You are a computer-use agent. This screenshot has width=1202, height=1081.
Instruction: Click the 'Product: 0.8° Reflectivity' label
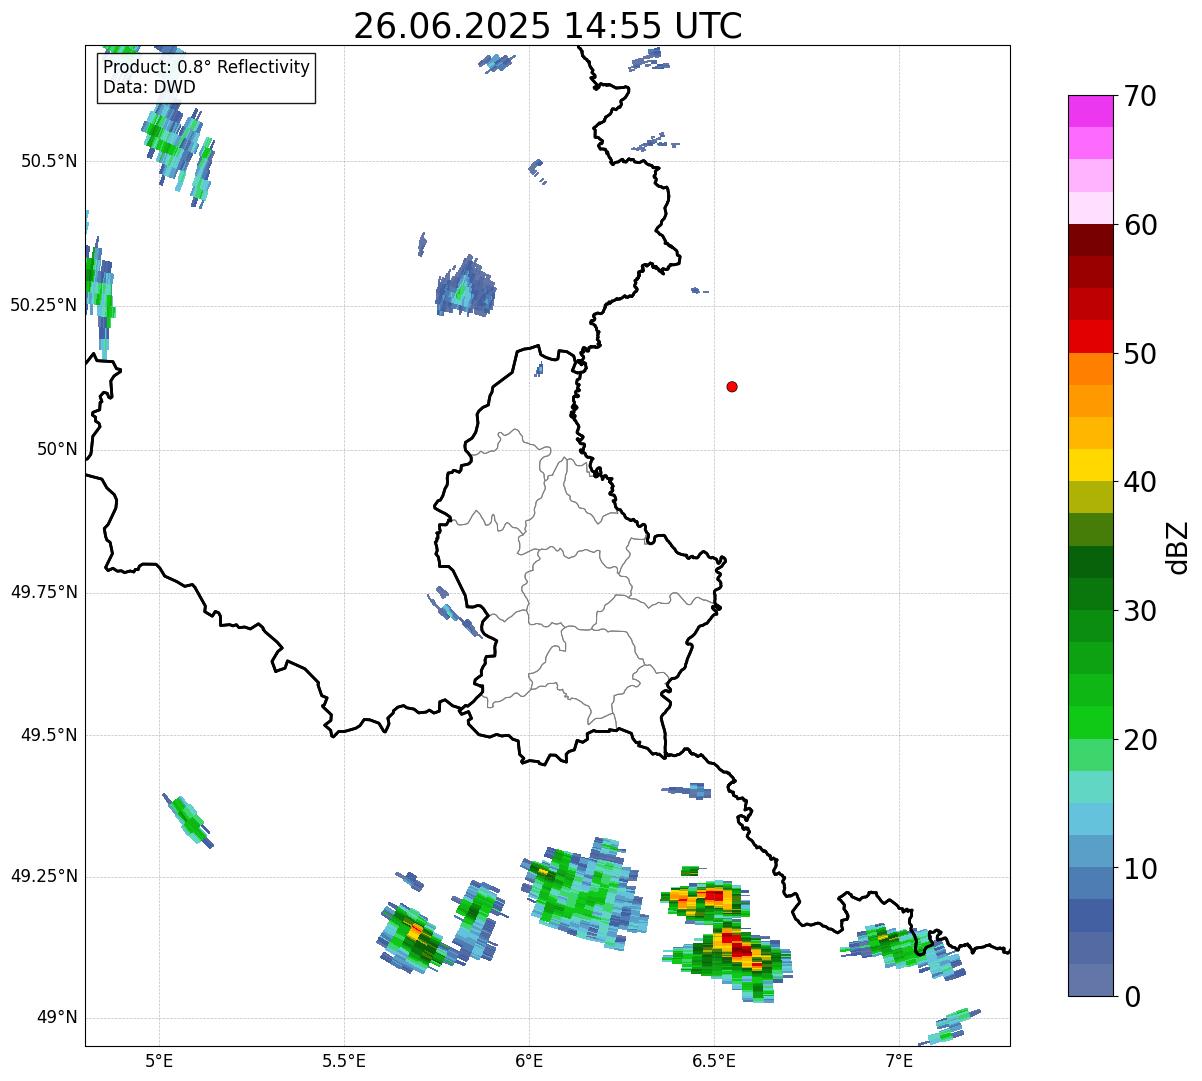[207, 67]
